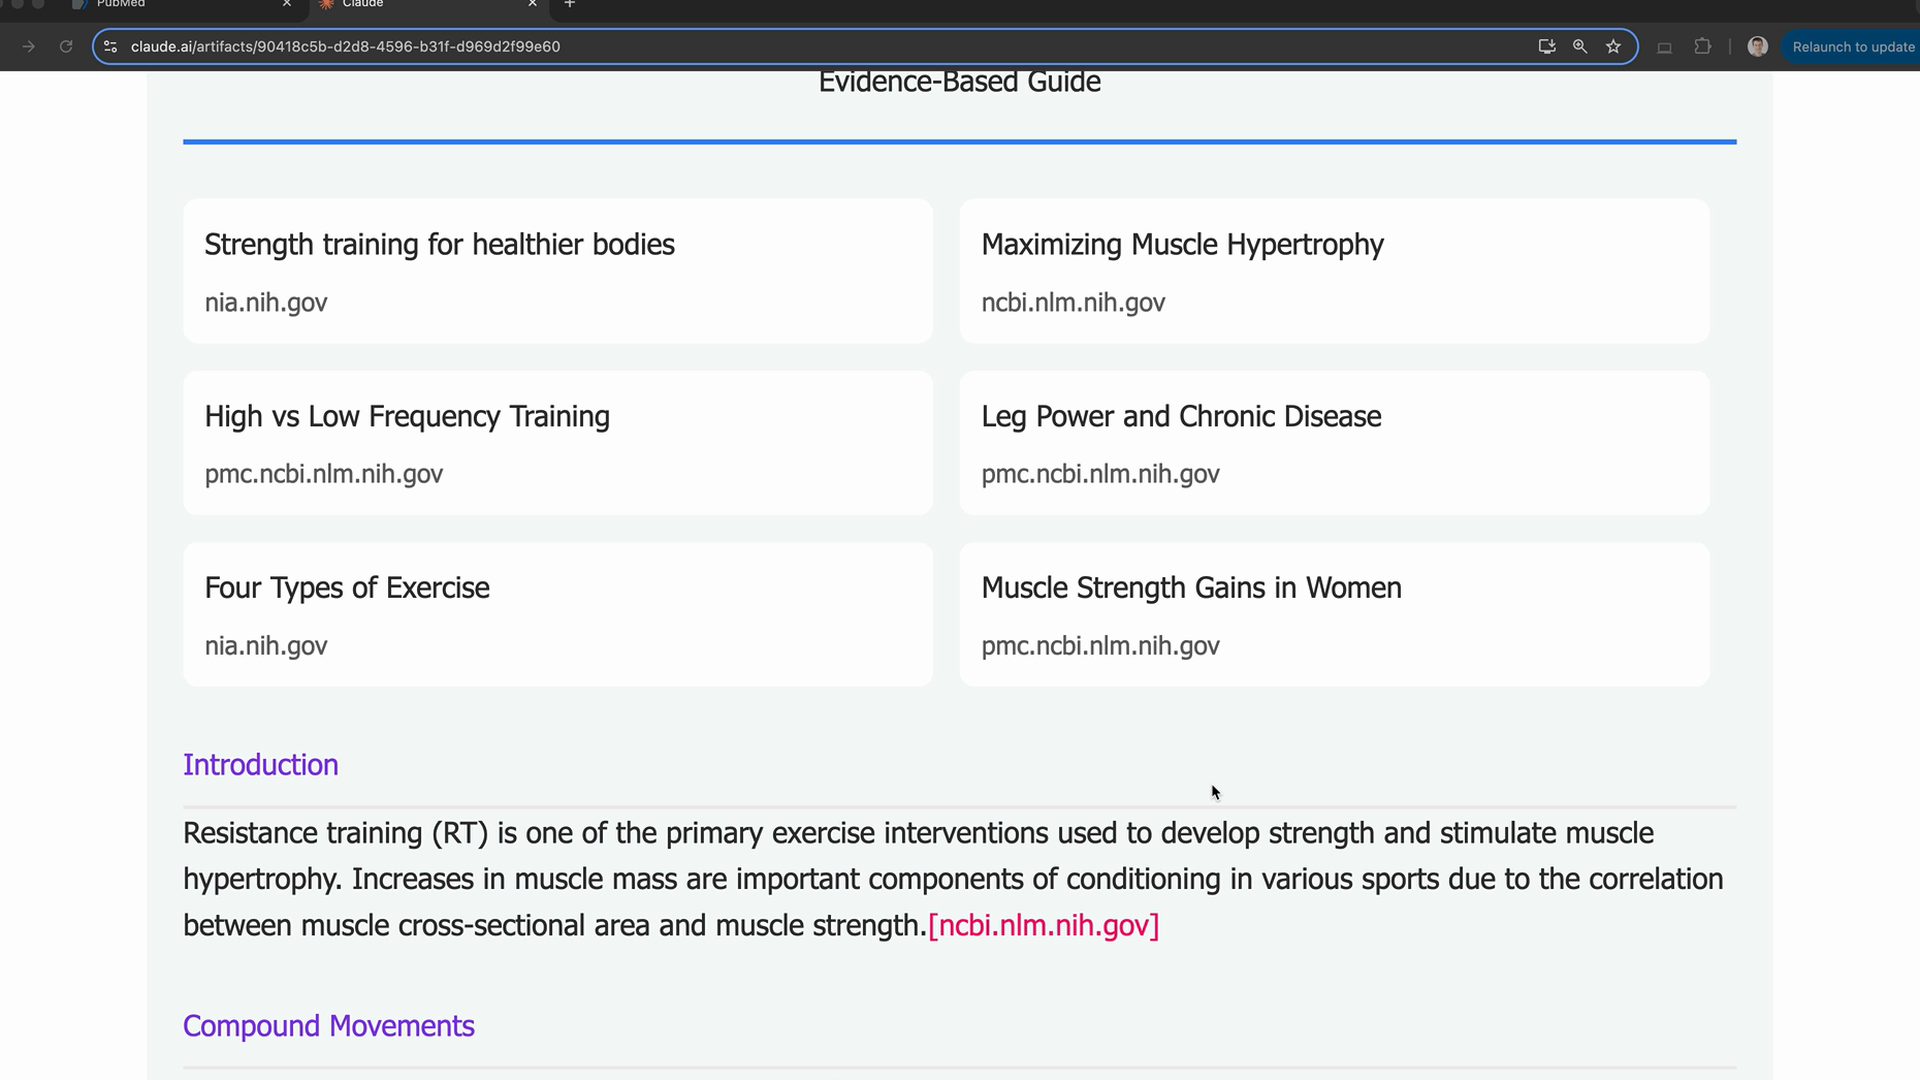Click the side panel icon in toolbar
This screenshot has height=1080, width=1920.
(1664, 47)
